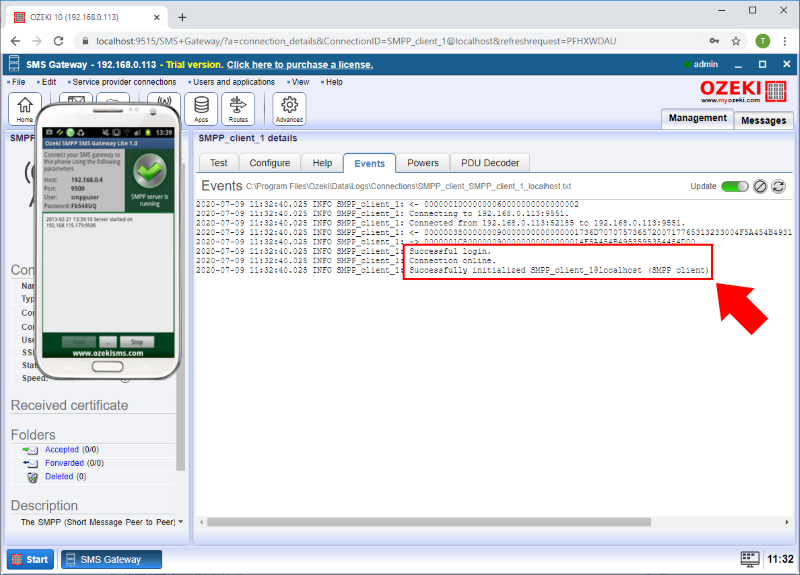Expand the Description text dropdown arrow
800x575 pixels.
click(x=181, y=521)
